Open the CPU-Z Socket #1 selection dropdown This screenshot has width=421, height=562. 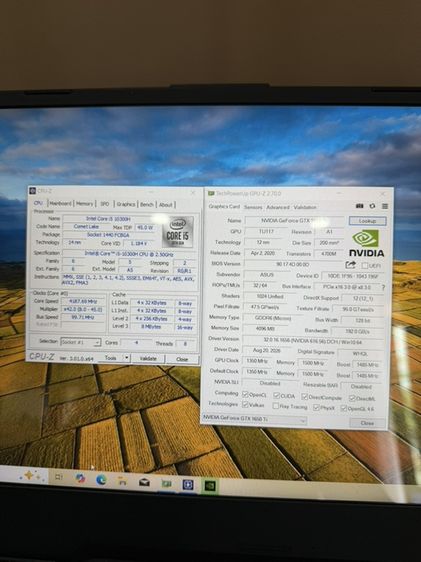81,342
